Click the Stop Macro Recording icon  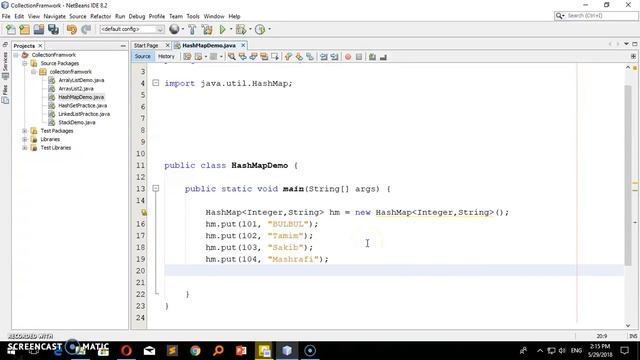tap(359, 57)
